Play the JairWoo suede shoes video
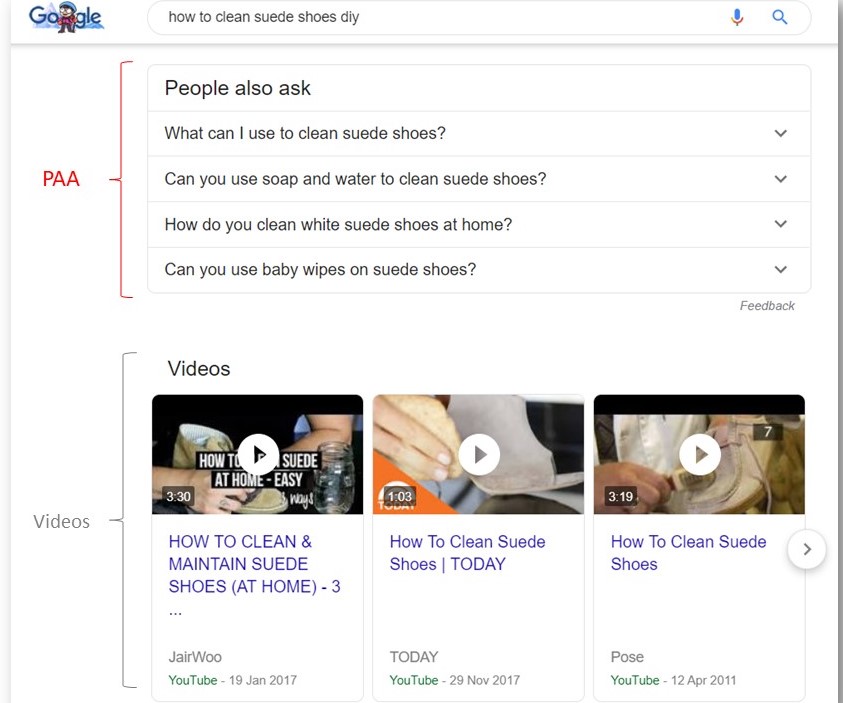 (258, 454)
